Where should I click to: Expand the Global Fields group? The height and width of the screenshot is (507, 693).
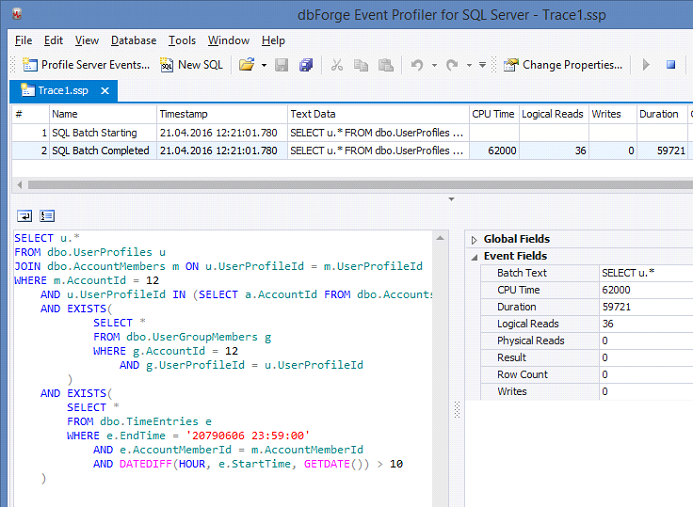tap(474, 240)
